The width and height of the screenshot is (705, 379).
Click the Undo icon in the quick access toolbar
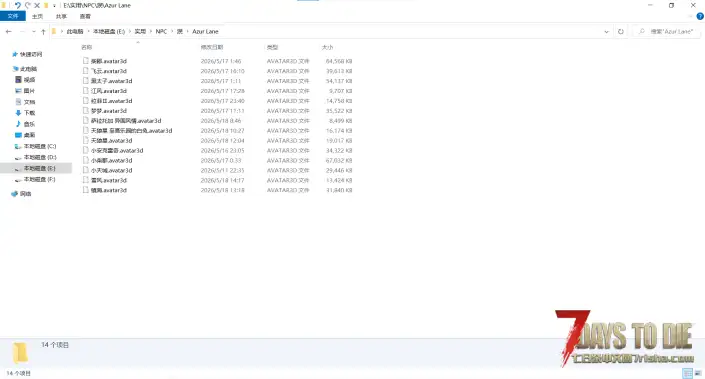(x=18, y=5)
